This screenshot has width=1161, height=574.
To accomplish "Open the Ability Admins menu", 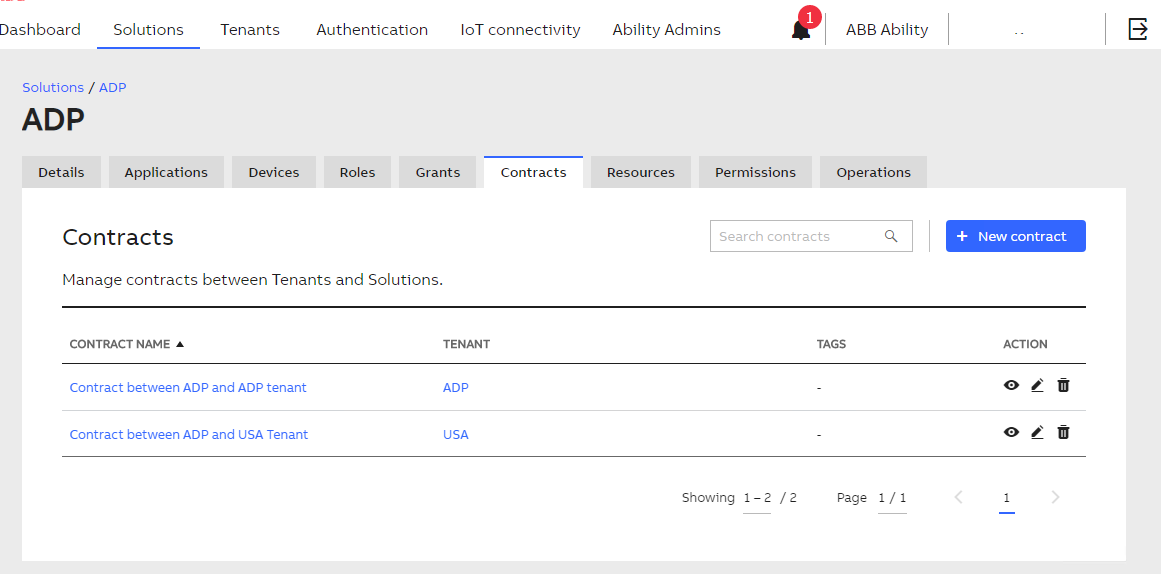I will [666, 30].
